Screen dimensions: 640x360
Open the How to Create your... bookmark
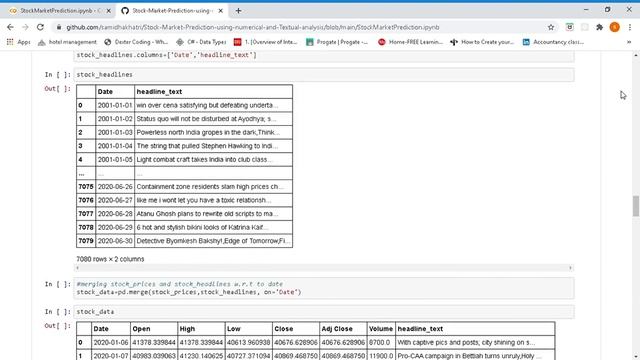pyautogui.click(x=482, y=42)
